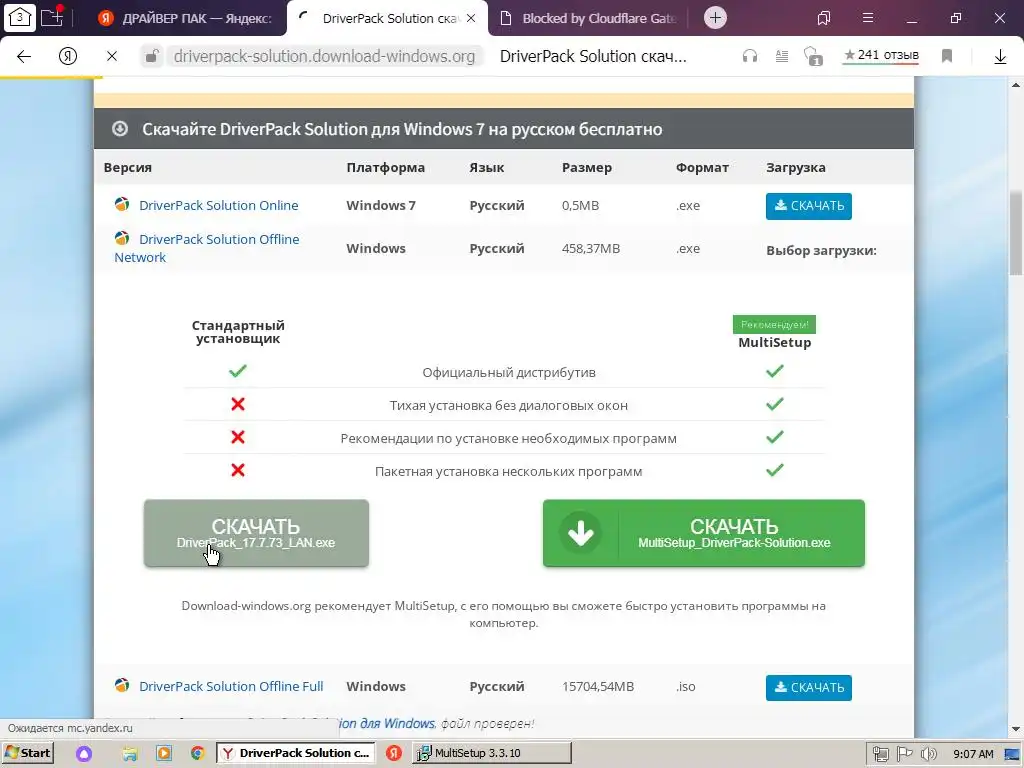Screen dimensions: 1024x768
Task: Switch to Blocked by Cloudflare Gateway tab
Action: pyautogui.click(x=588, y=18)
